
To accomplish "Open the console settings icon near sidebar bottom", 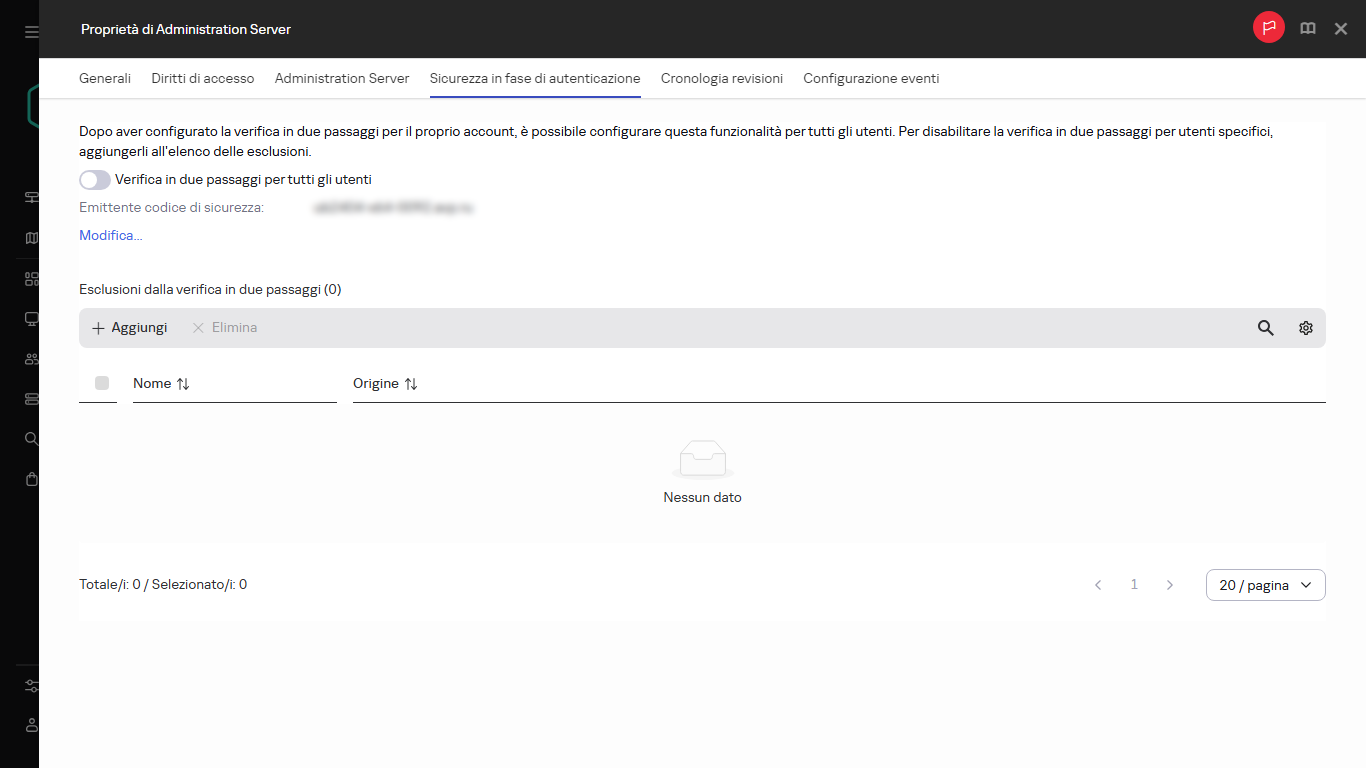I will [30, 686].
